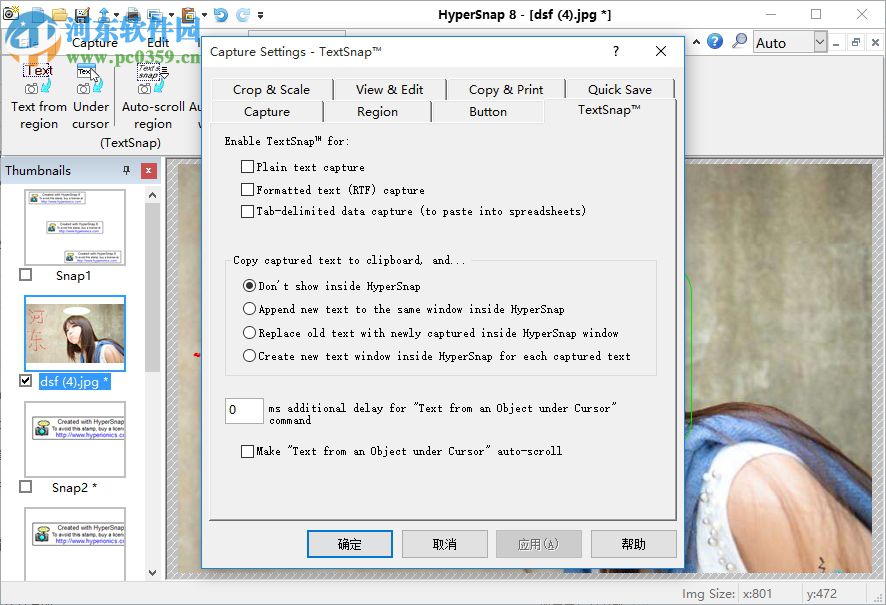Open HyperSnap help via question mark icon

[714, 42]
